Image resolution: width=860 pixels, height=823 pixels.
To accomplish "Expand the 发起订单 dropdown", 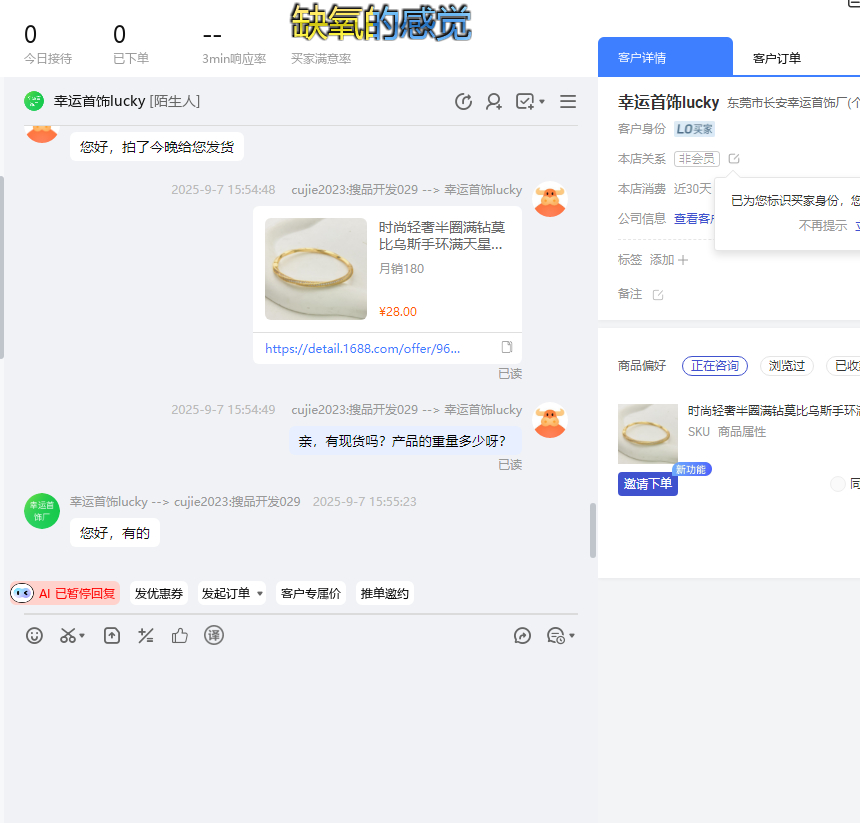I will [260, 594].
